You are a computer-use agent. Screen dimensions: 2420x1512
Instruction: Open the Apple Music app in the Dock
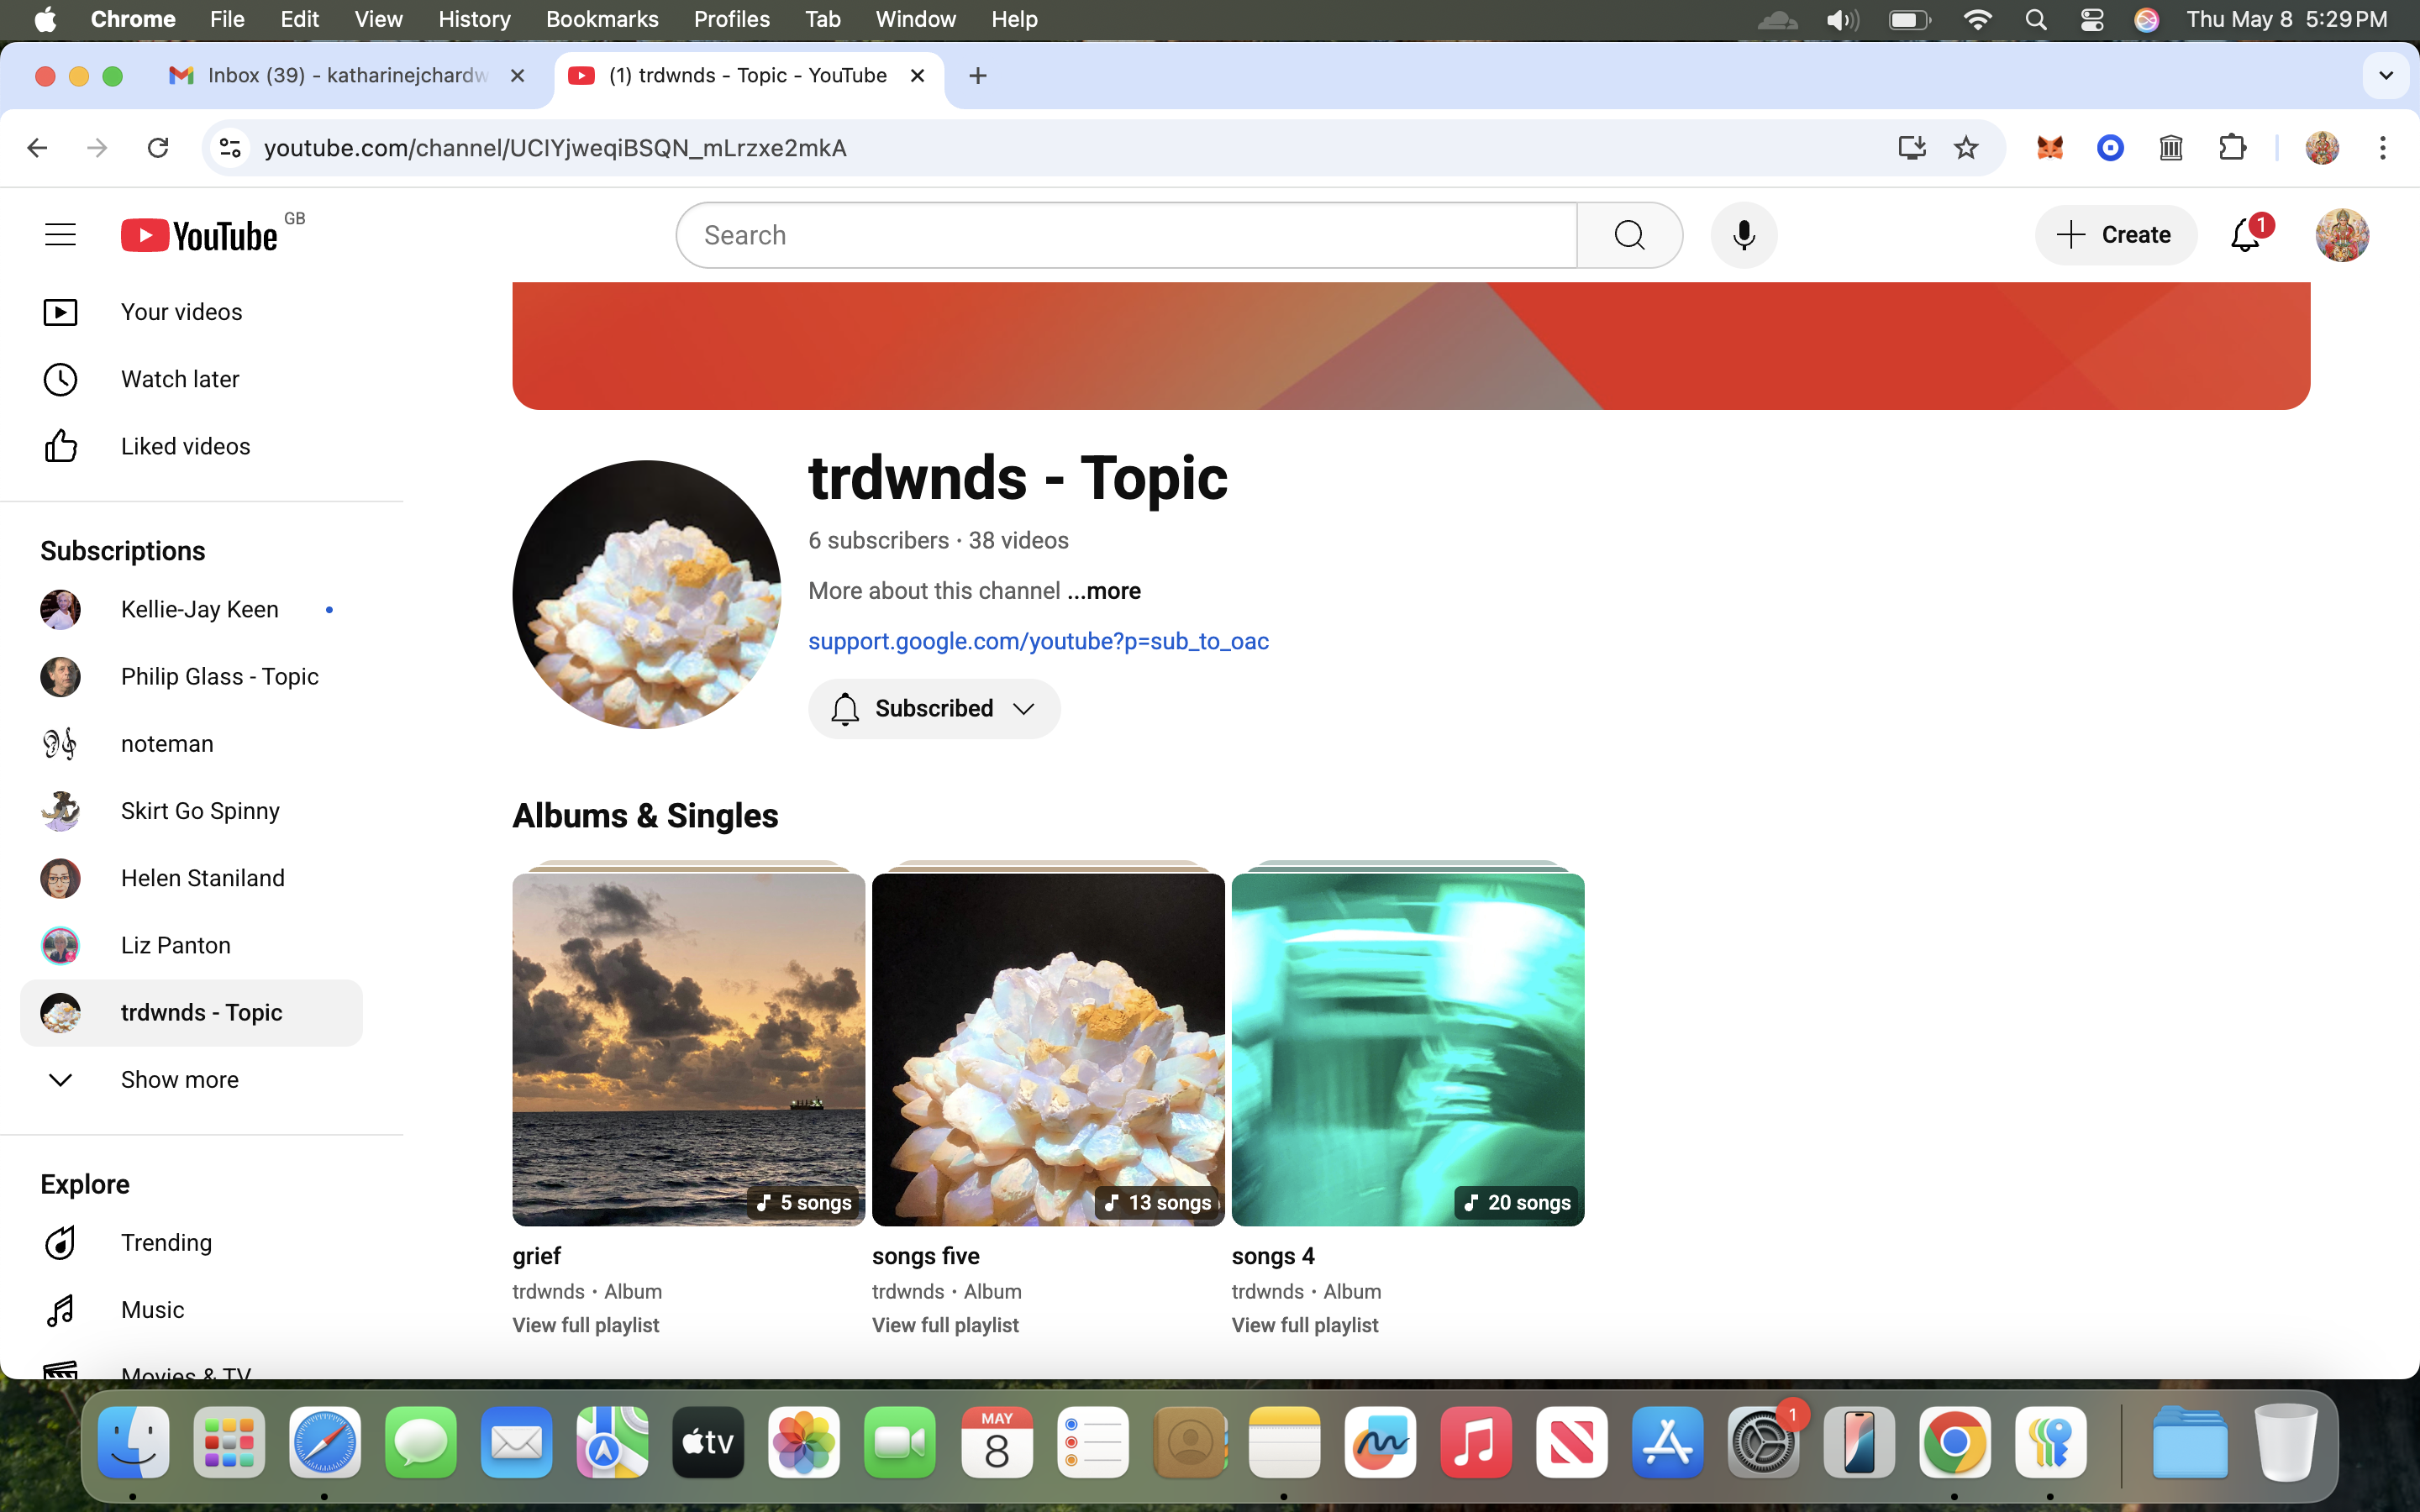pos(1476,1442)
